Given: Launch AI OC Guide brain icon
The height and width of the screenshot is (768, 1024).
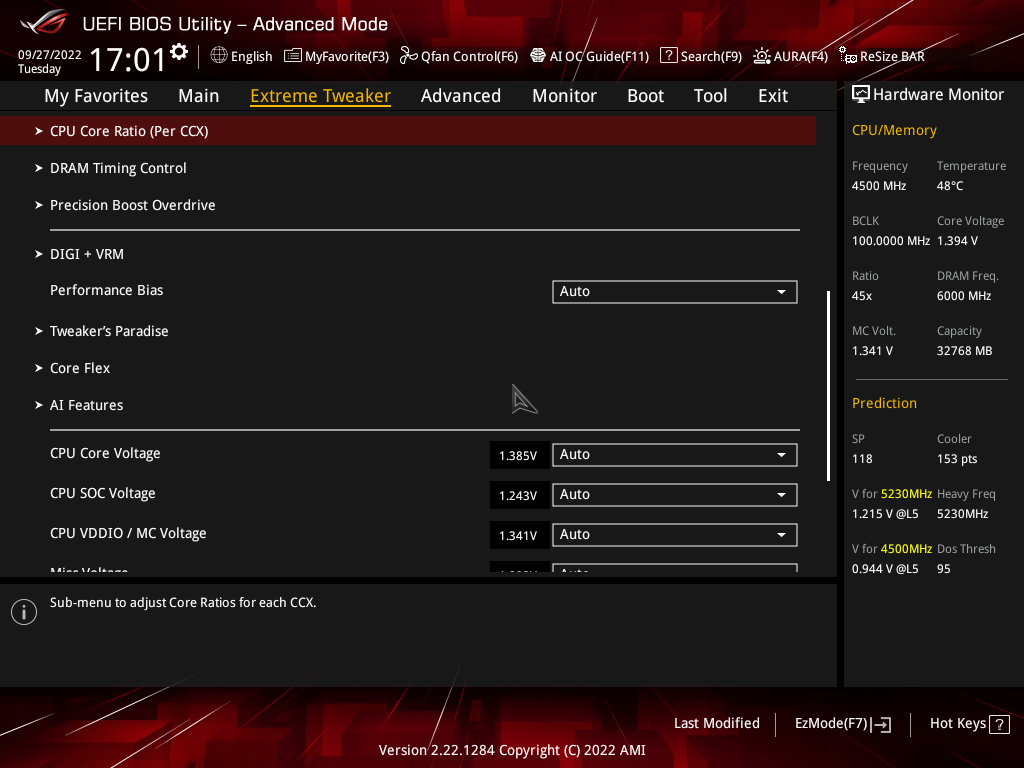Looking at the screenshot, I should [x=537, y=56].
